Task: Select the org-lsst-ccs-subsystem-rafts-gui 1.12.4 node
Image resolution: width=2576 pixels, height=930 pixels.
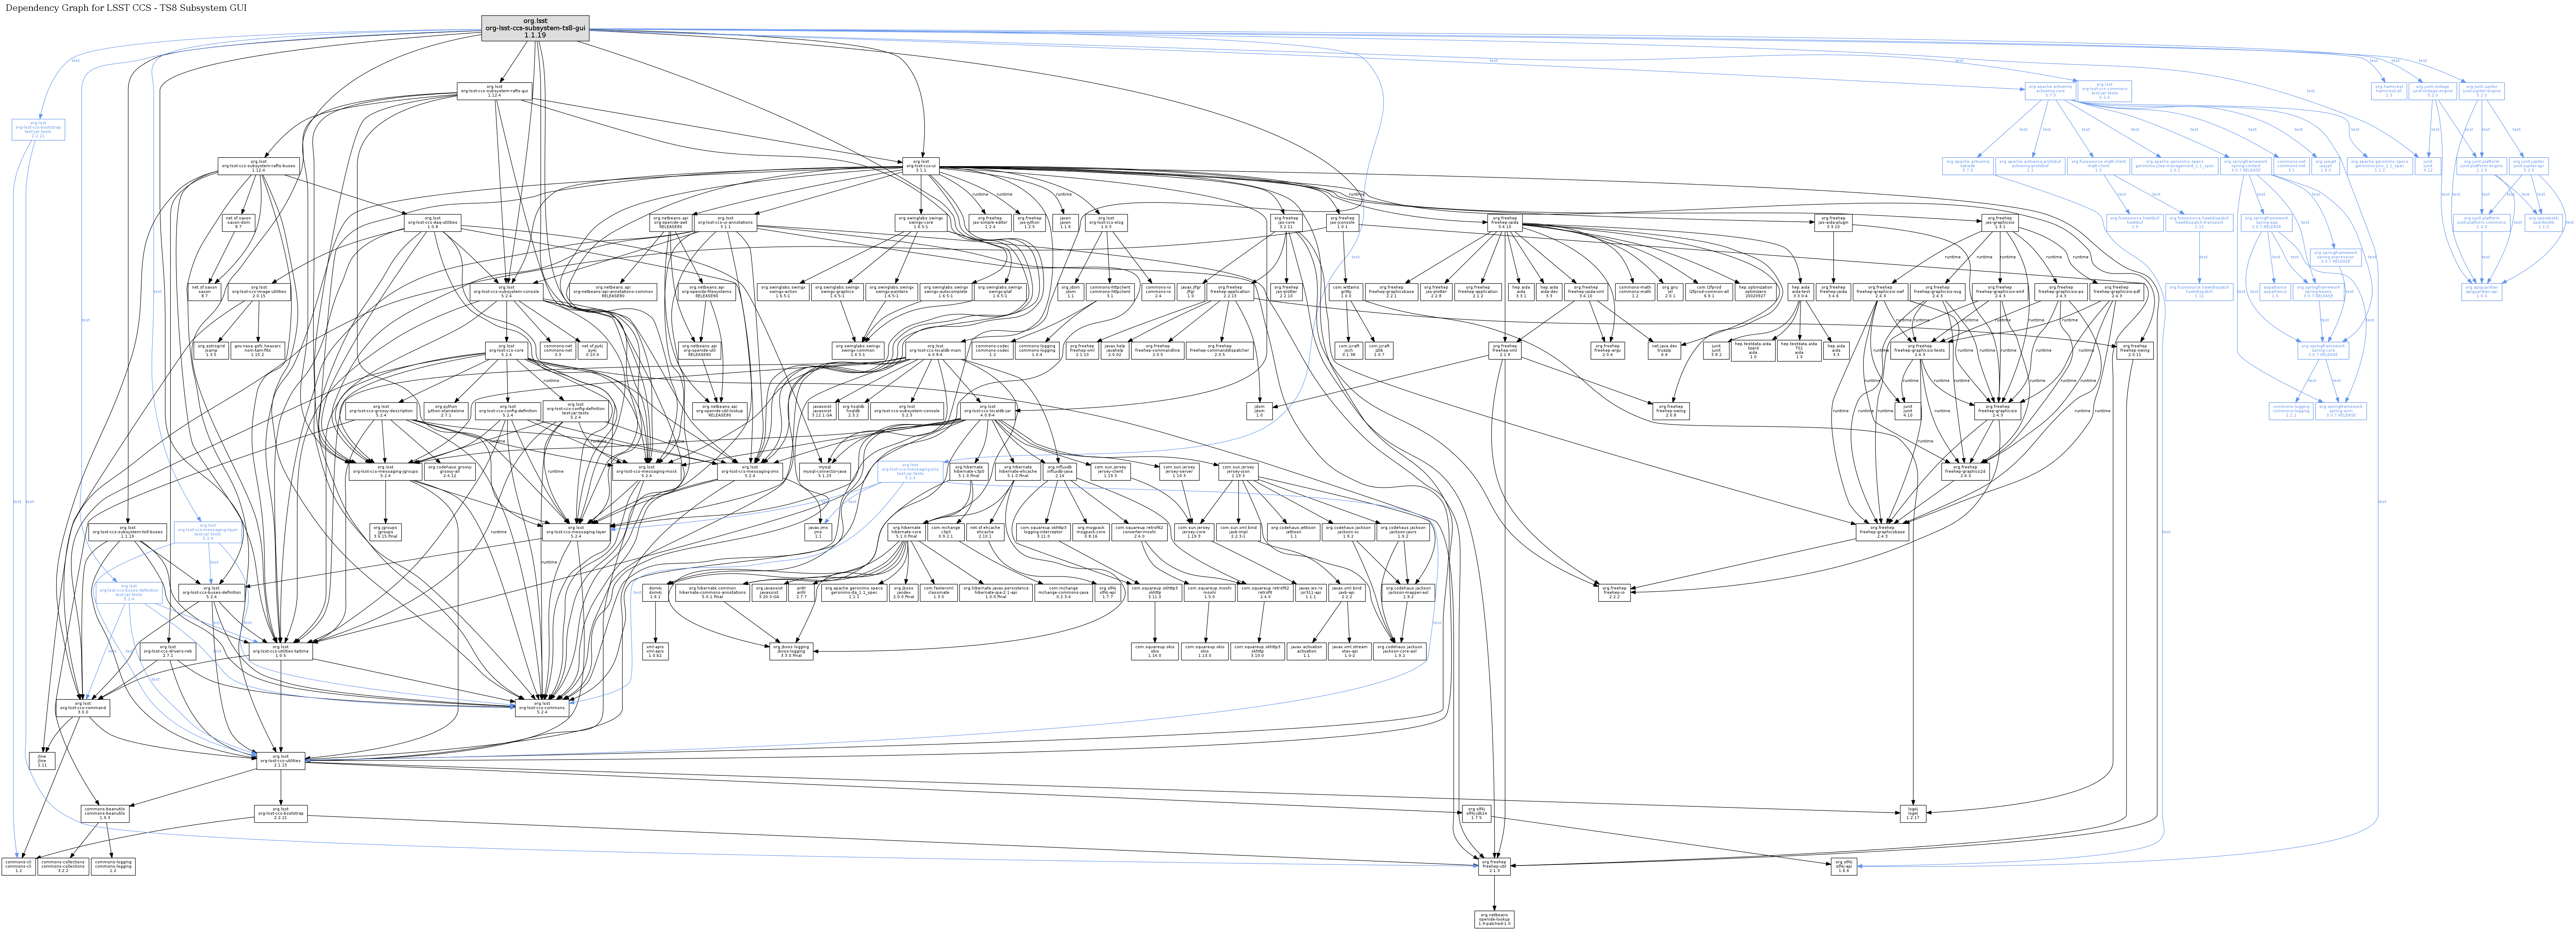Action: [x=494, y=91]
